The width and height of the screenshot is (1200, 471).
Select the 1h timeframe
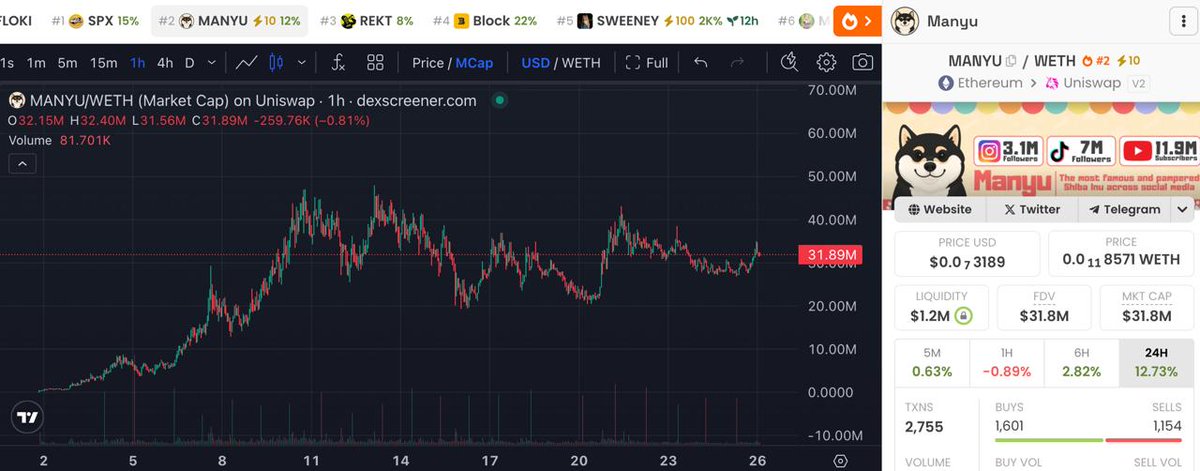pyautogui.click(x=137, y=62)
